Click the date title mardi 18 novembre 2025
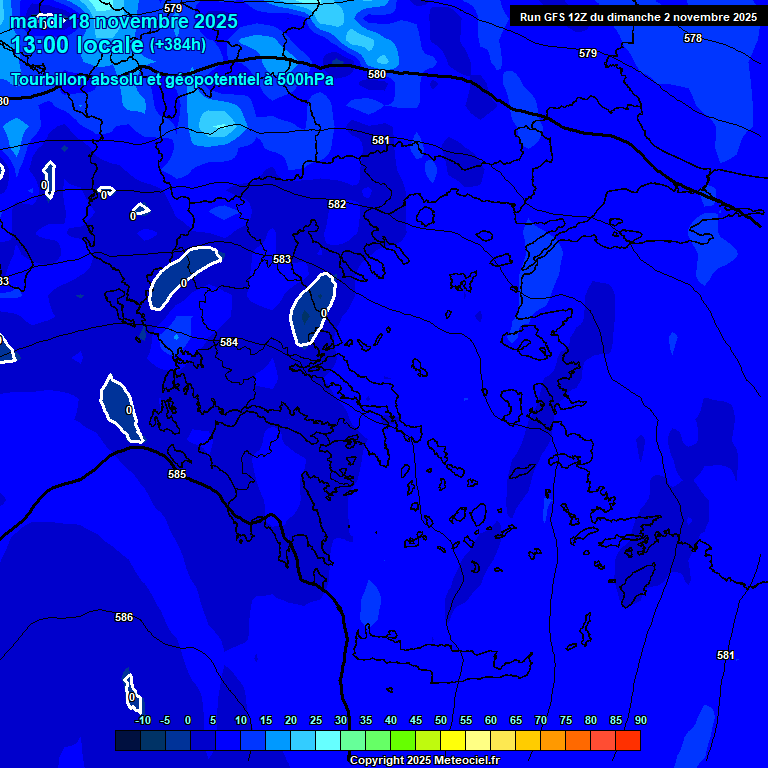This screenshot has width=768, height=768. coord(124,21)
